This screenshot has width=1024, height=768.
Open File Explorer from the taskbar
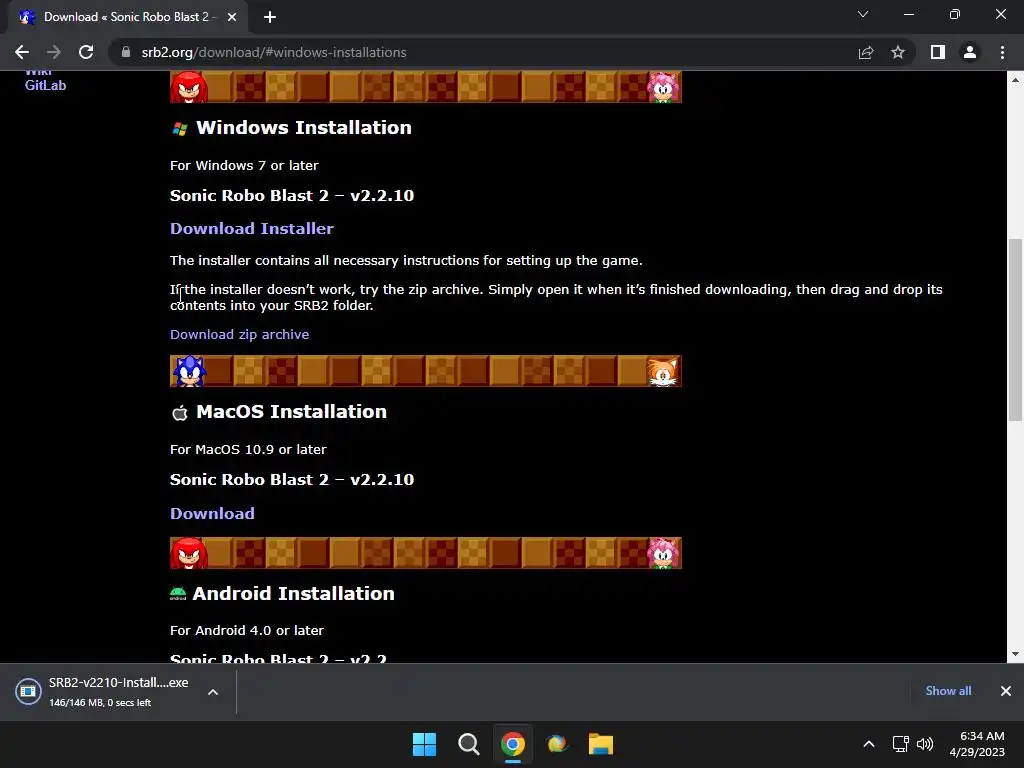(x=600, y=744)
